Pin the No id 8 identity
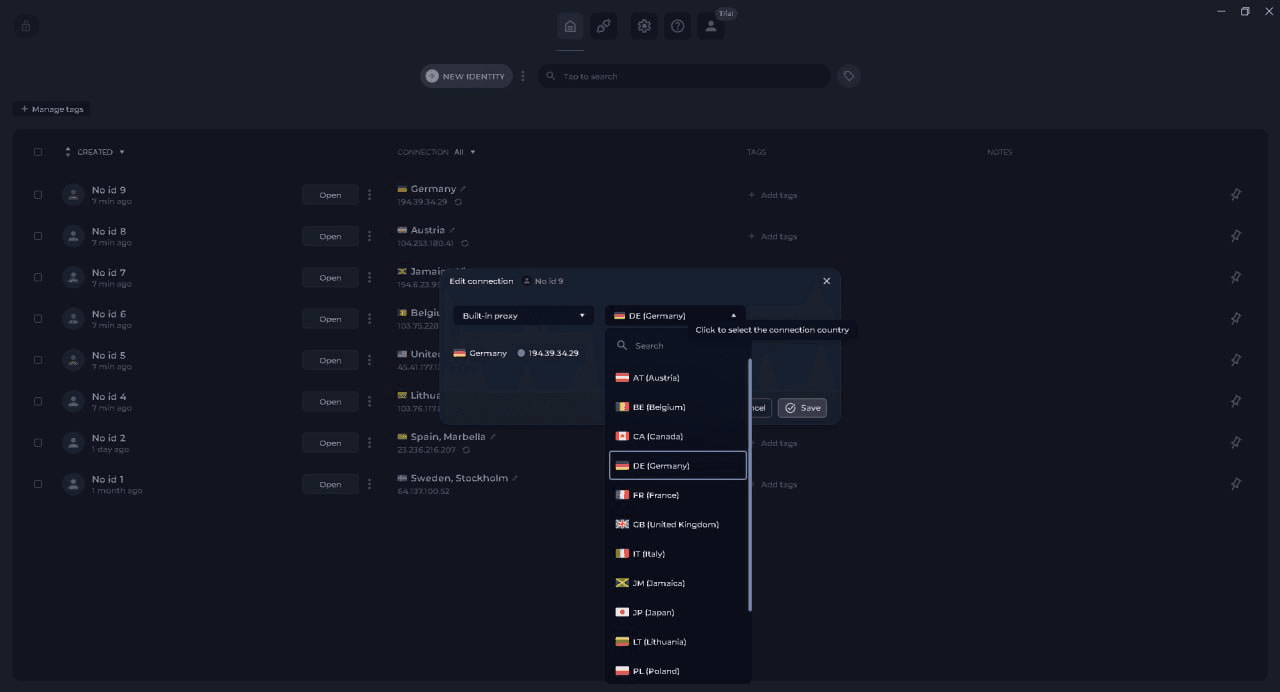This screenshot has width=1280, height=692. coord(1236,236)
